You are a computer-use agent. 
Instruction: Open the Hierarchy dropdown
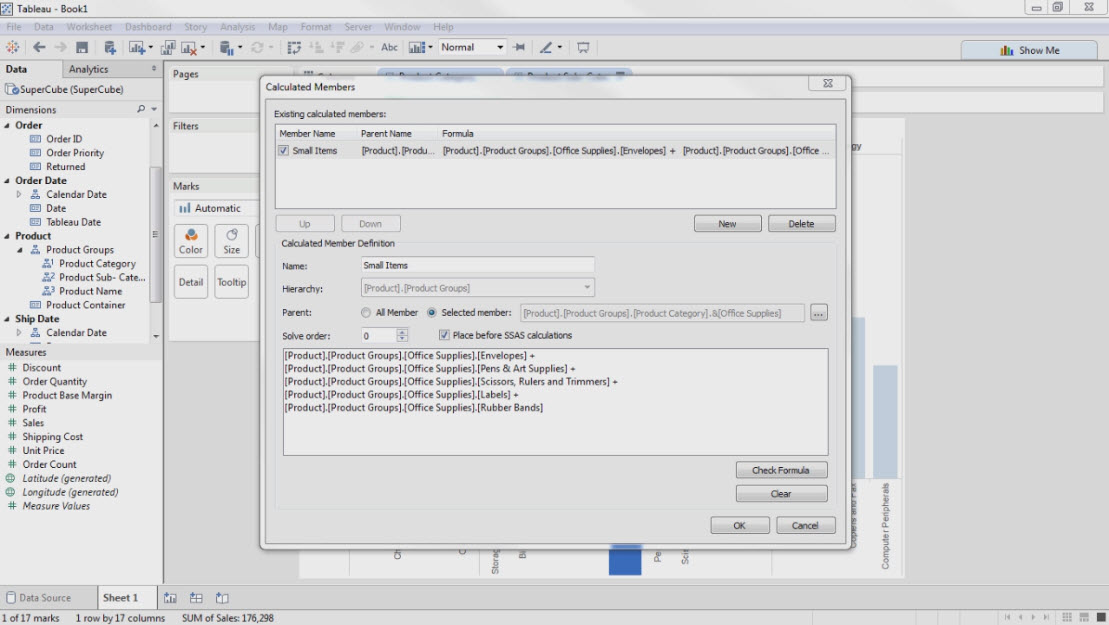(587, 288)
